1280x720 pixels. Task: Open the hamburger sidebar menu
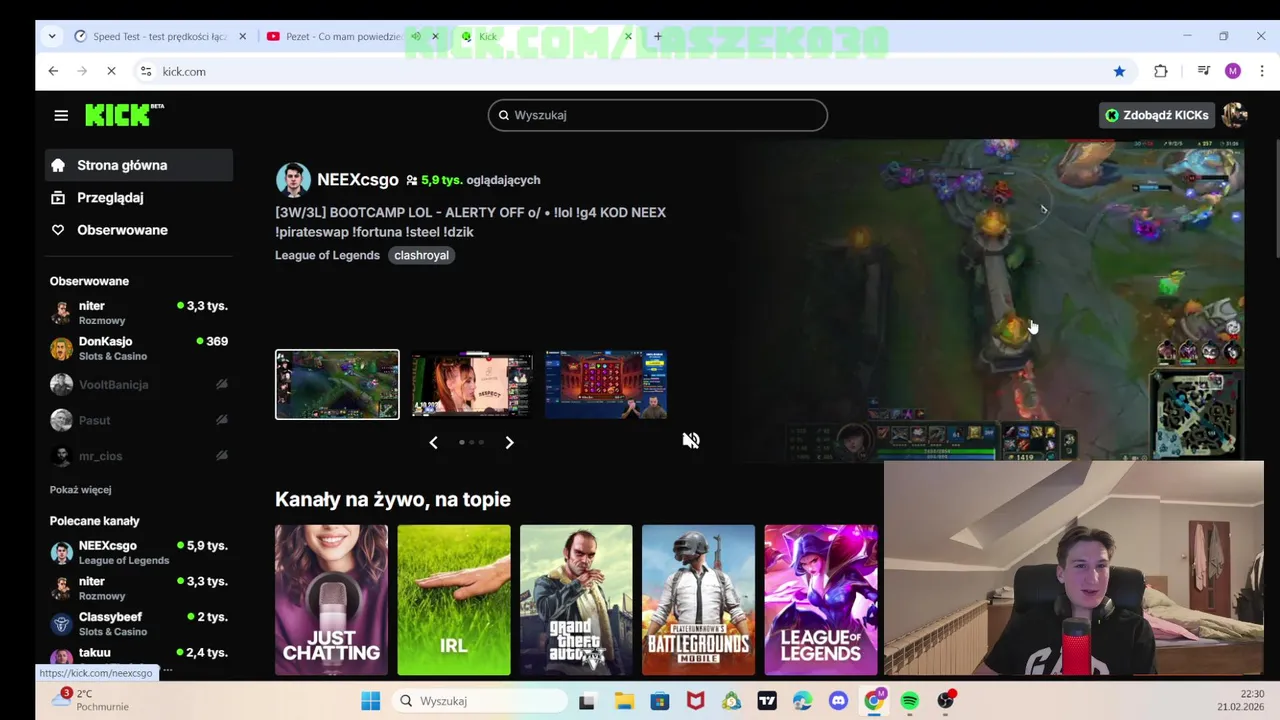[61, 115]
